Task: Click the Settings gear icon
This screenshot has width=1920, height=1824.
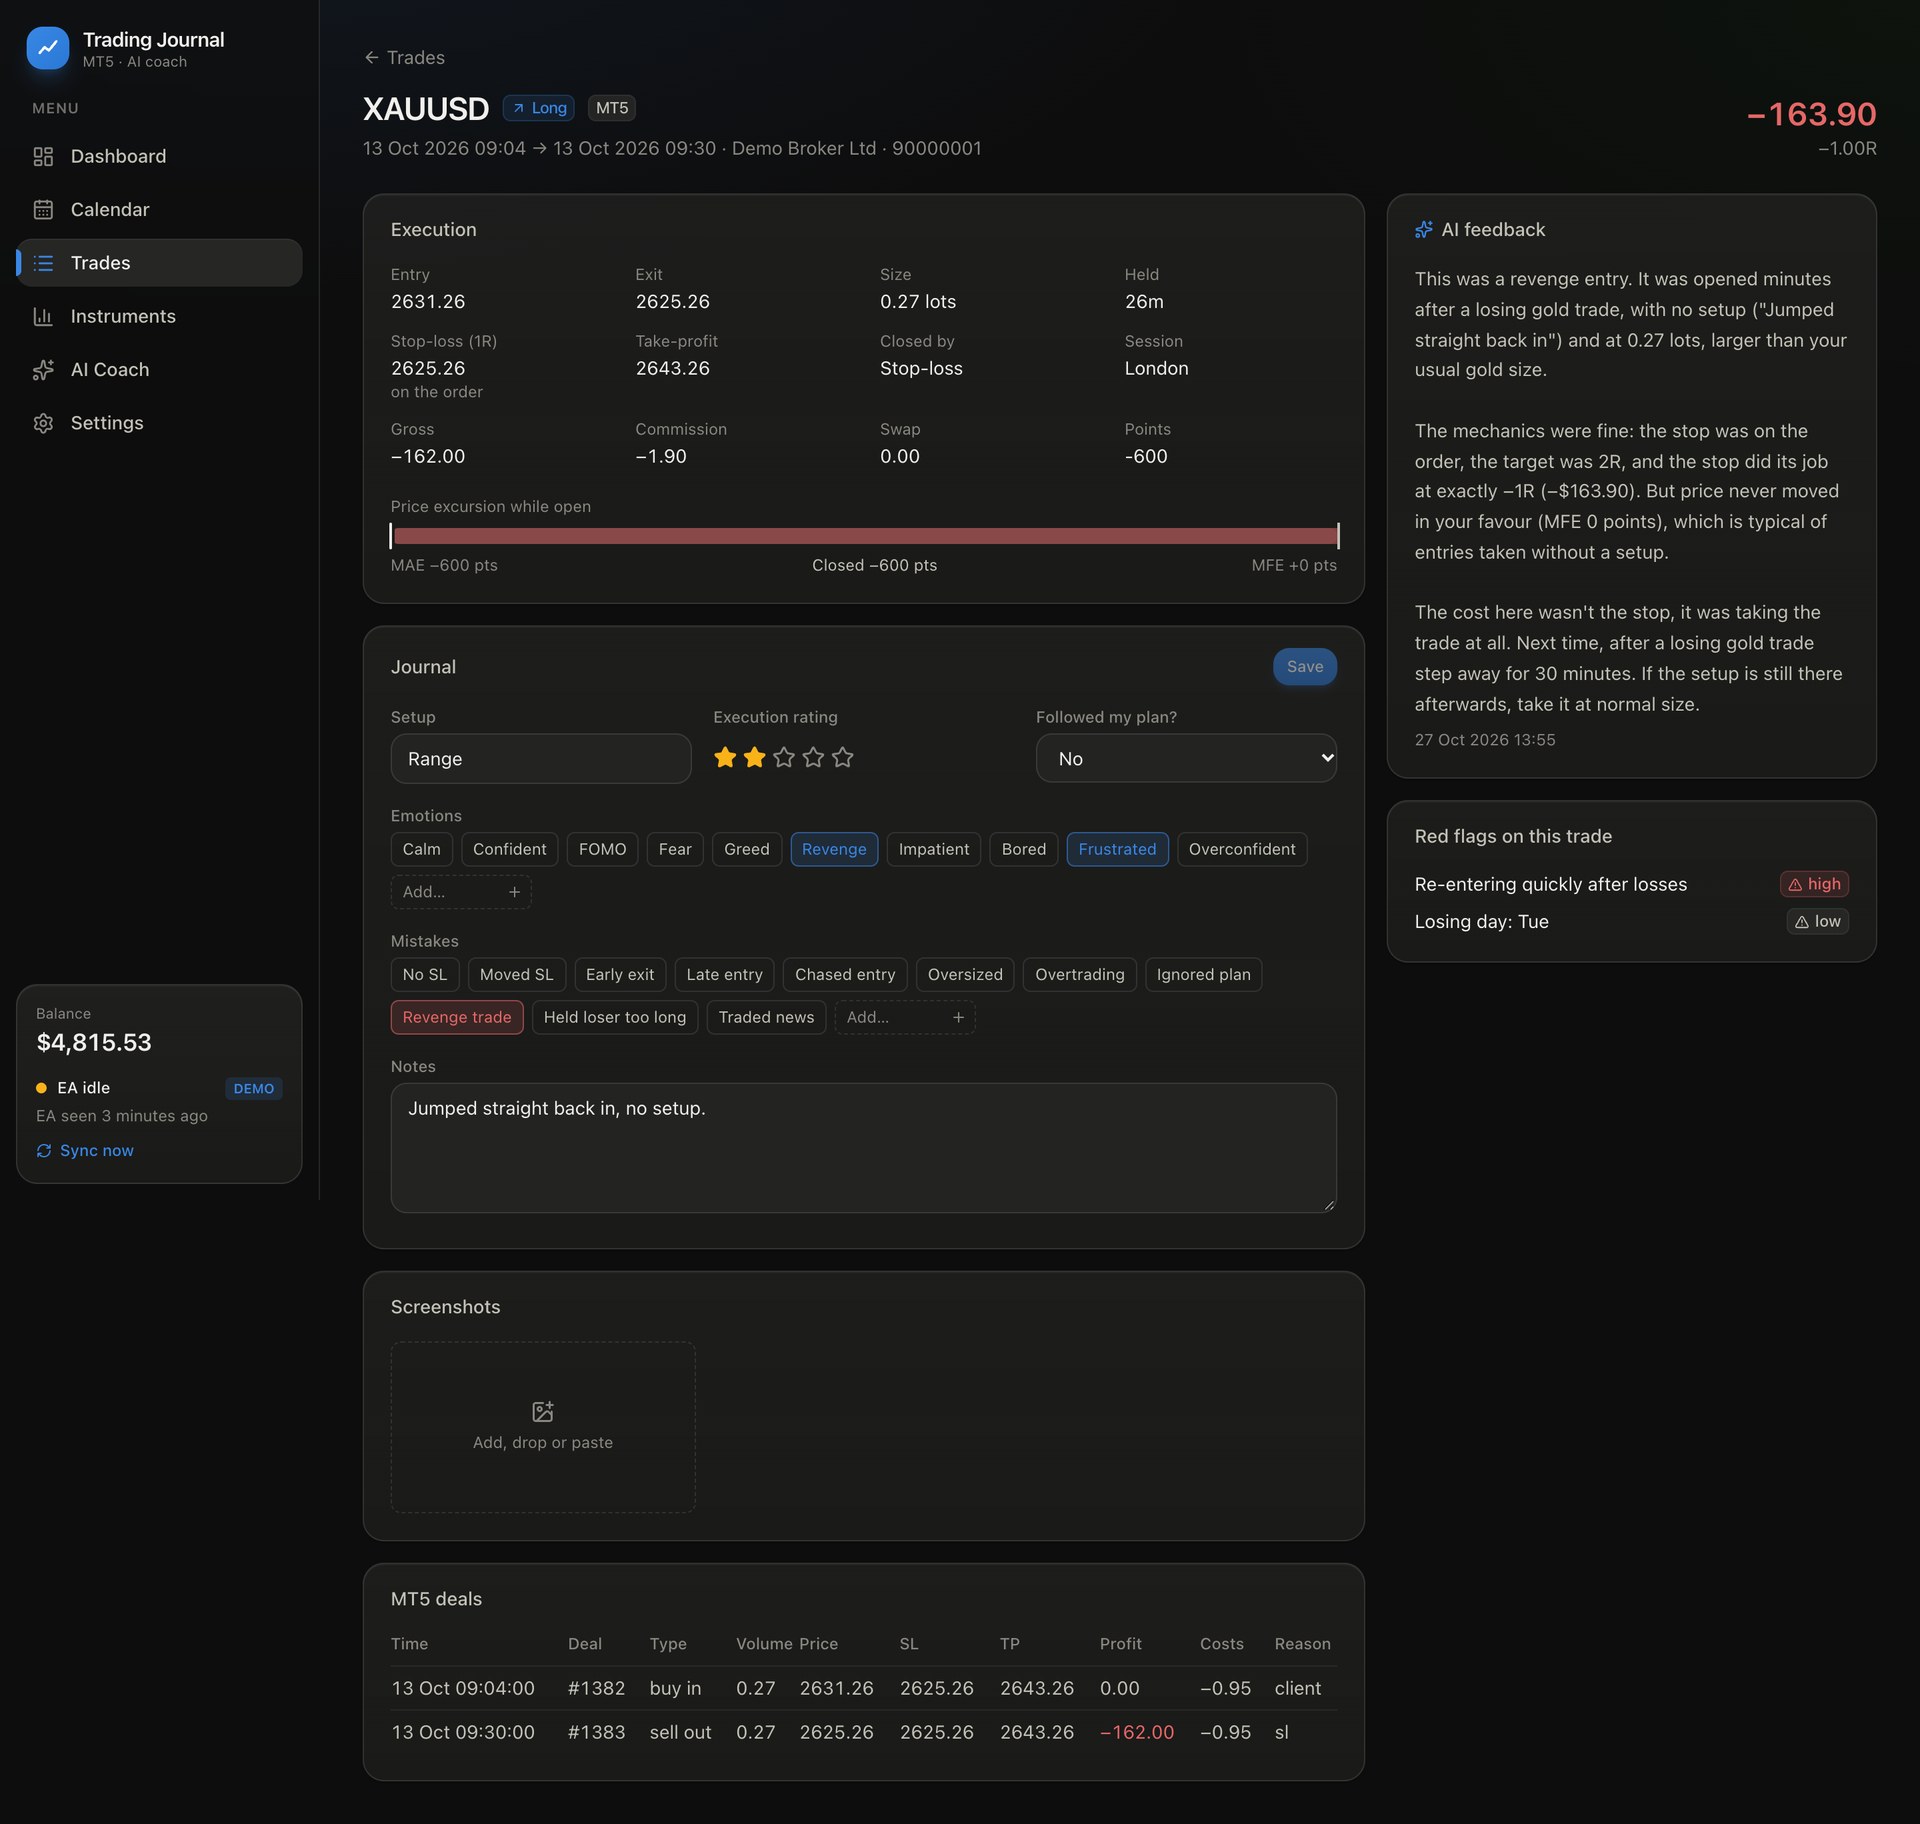Action: tap(43, 423)
